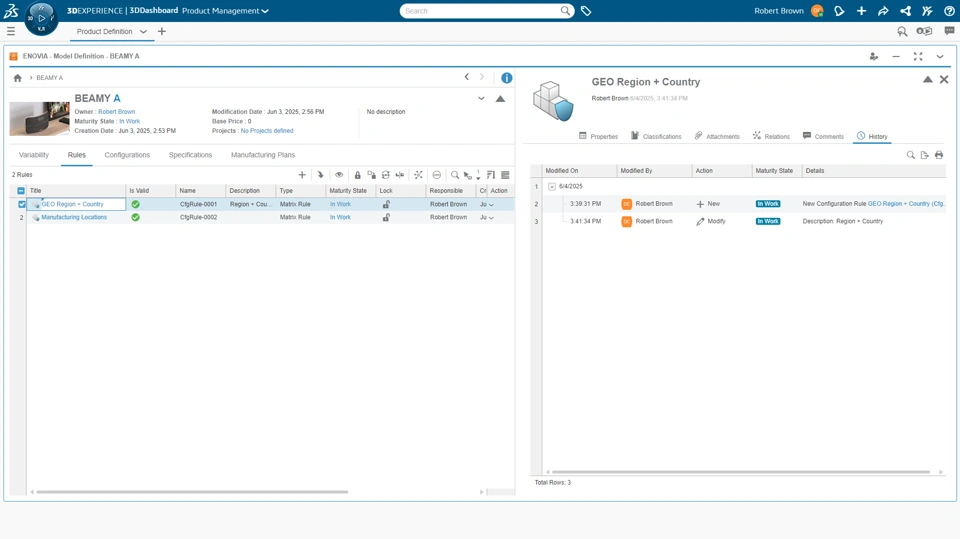
Task: Click the Robert Brown owner link
Action: click(x=116, y=111)
